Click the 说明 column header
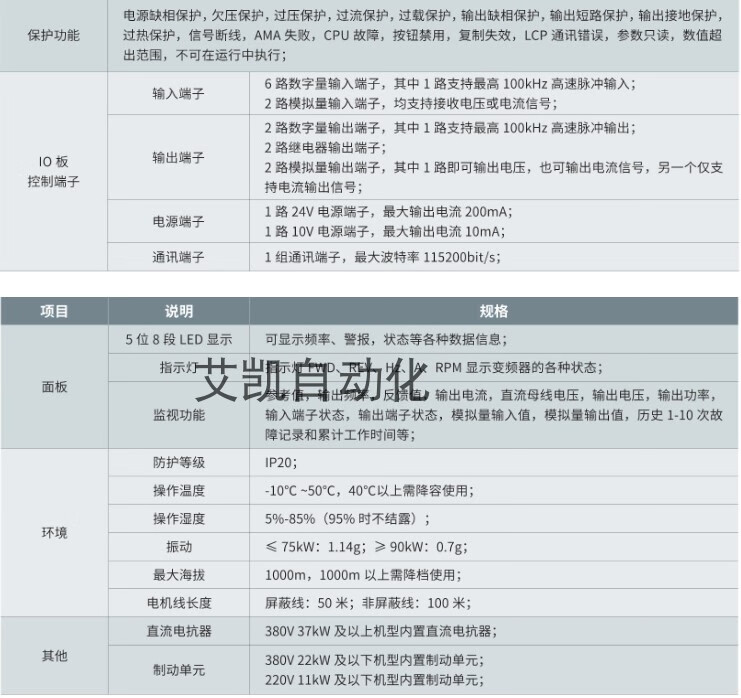 178,311
